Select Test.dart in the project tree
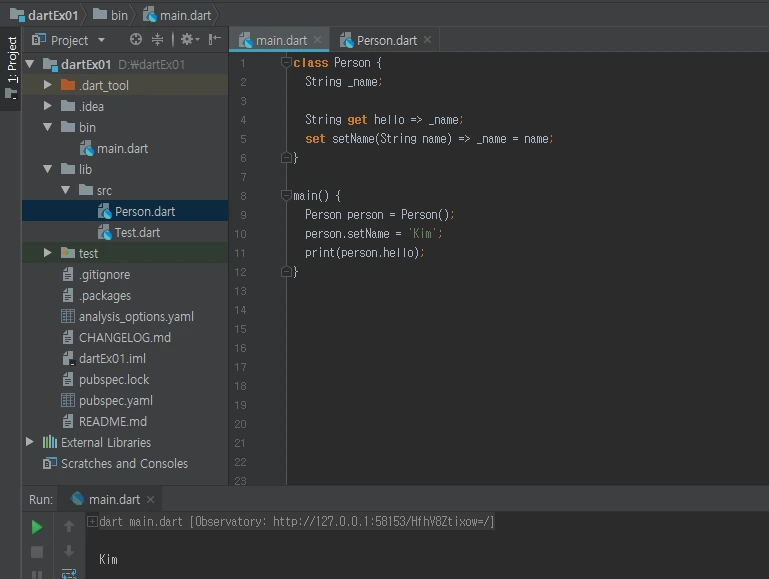Viewport: 769px width, 579px height. (x=136, y=232)
